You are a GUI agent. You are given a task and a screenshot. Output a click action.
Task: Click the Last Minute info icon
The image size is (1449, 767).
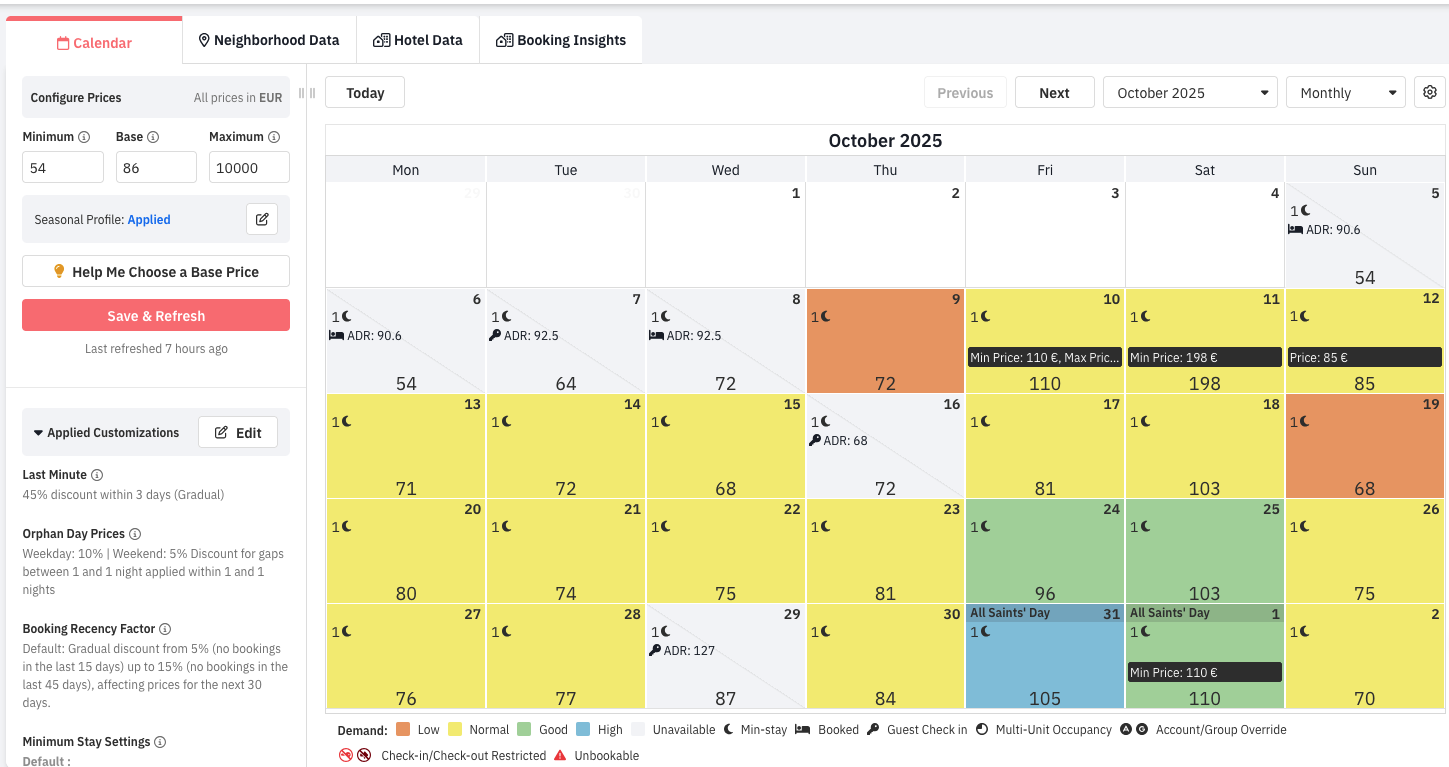click(97, 475)
